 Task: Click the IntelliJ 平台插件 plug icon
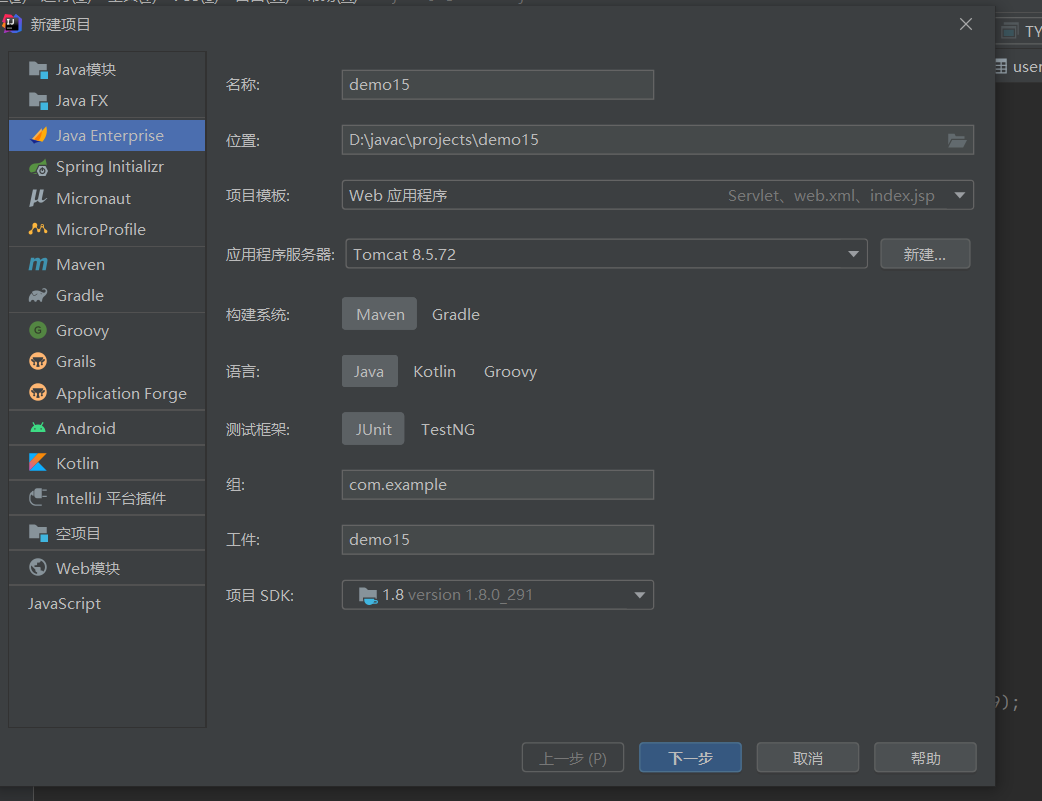tap(38, 498)
